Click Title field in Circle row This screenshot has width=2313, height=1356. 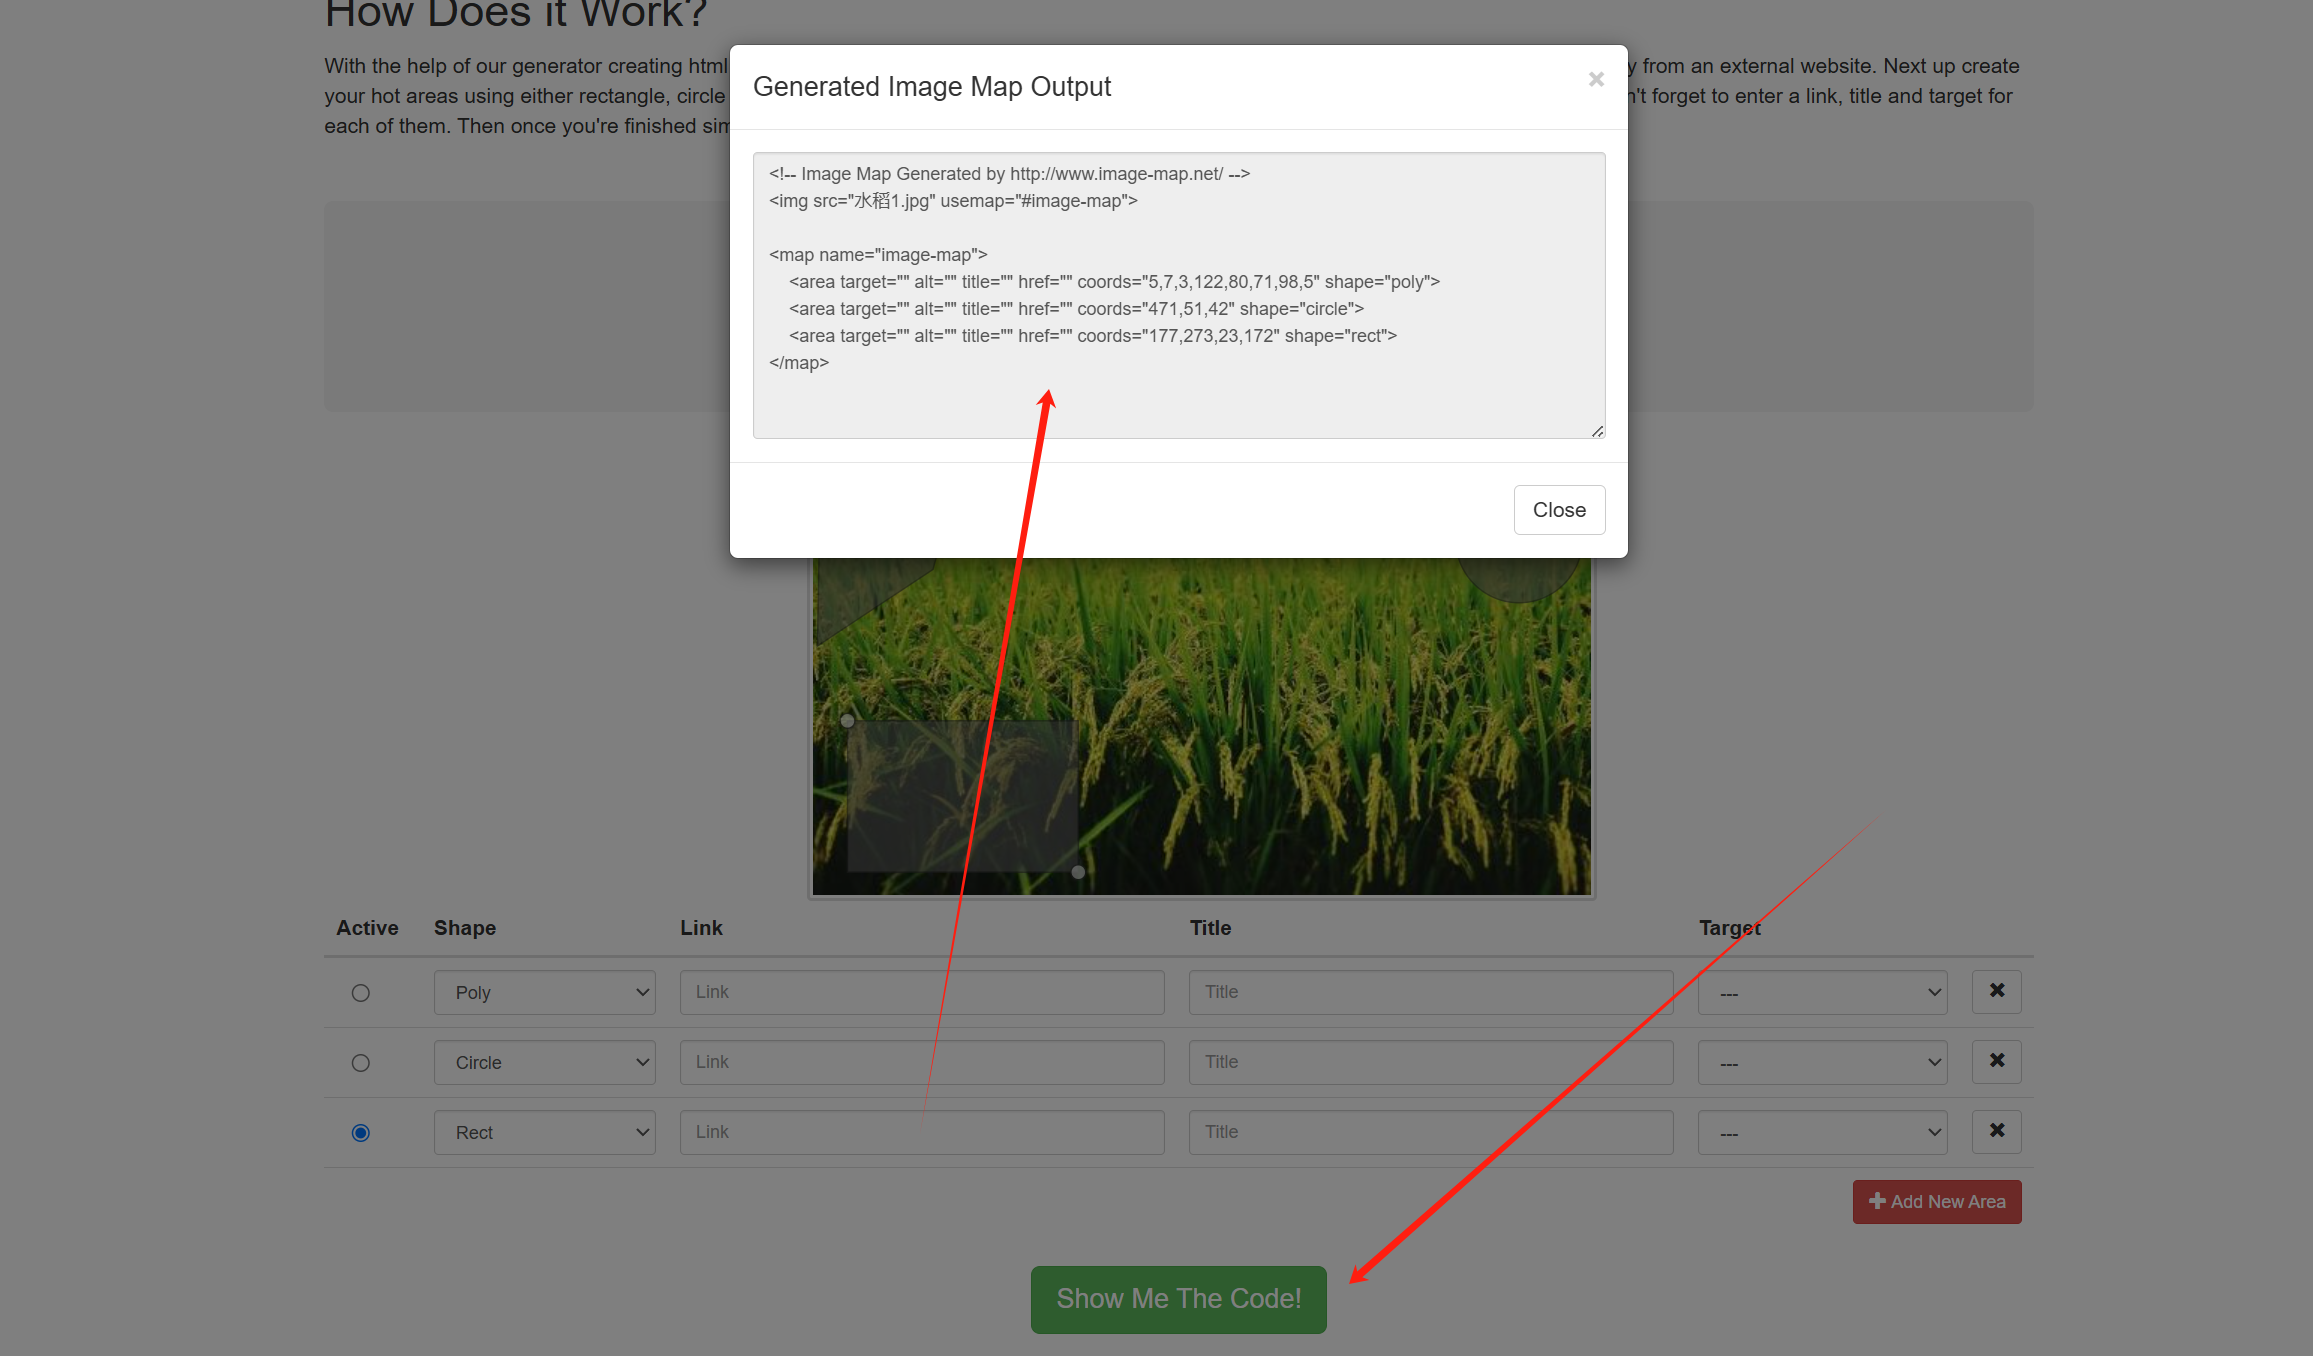[x=1430, y=1062]
